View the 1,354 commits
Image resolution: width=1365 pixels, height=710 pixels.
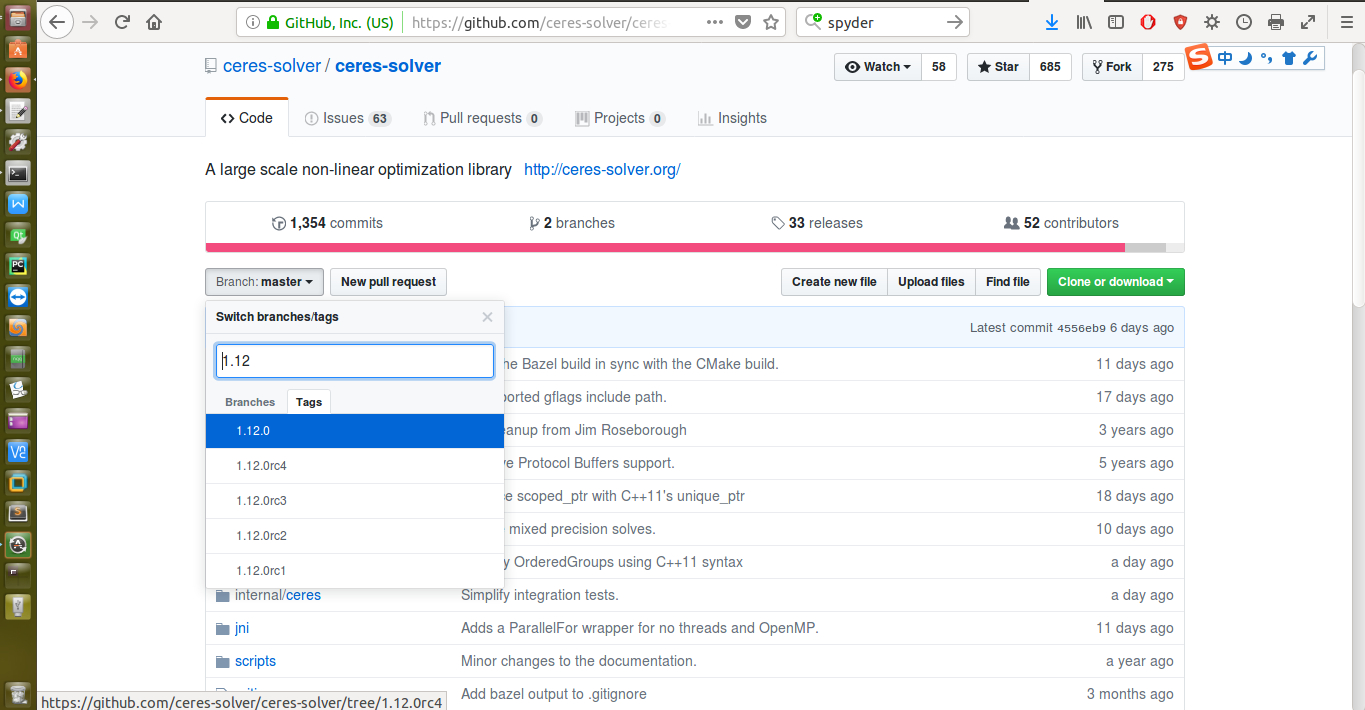click(327, 223)
